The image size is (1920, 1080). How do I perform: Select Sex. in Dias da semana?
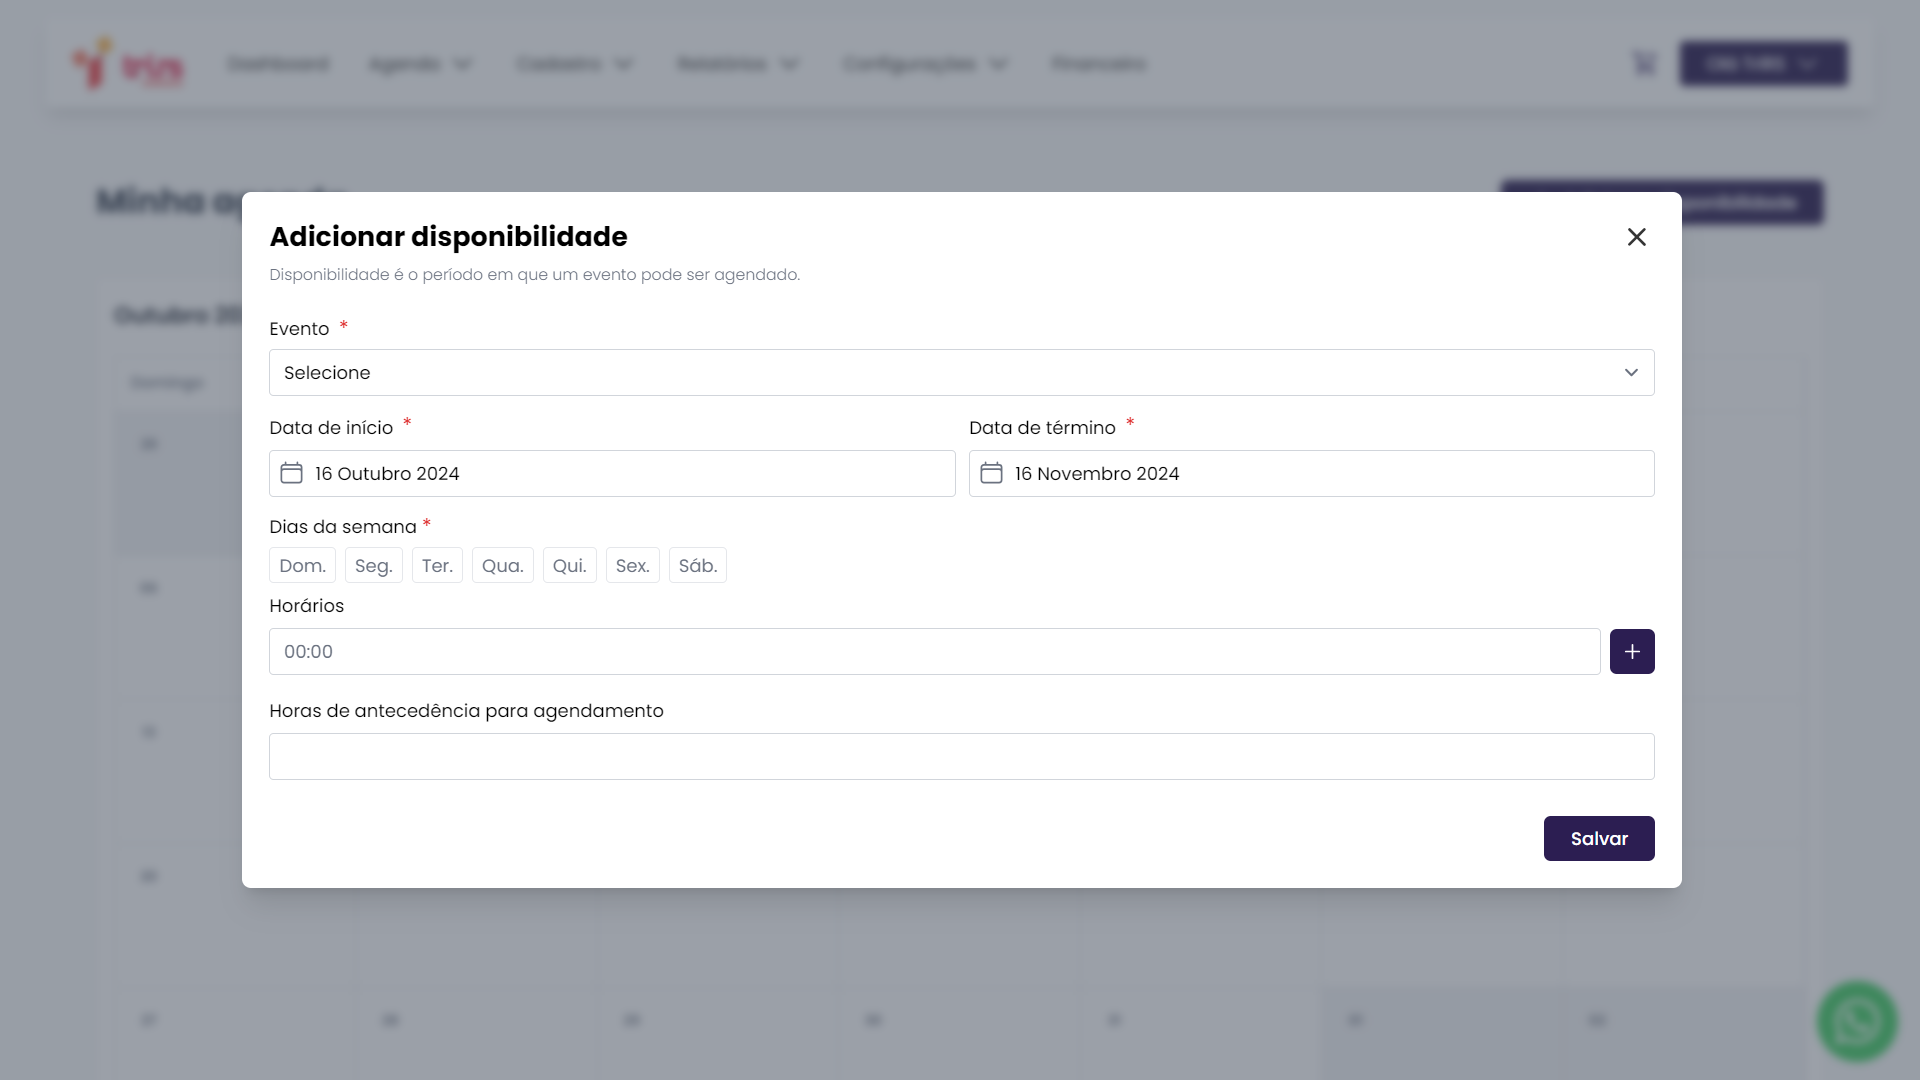(632, 566)
